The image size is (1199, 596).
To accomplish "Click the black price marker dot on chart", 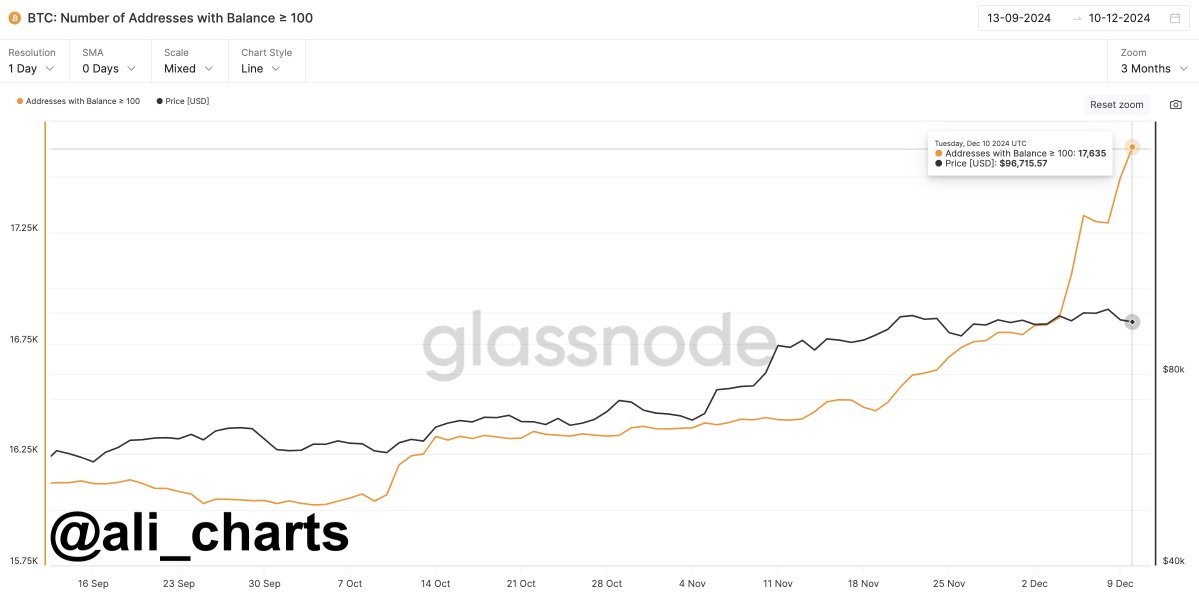I will (x=1132, y=322).
